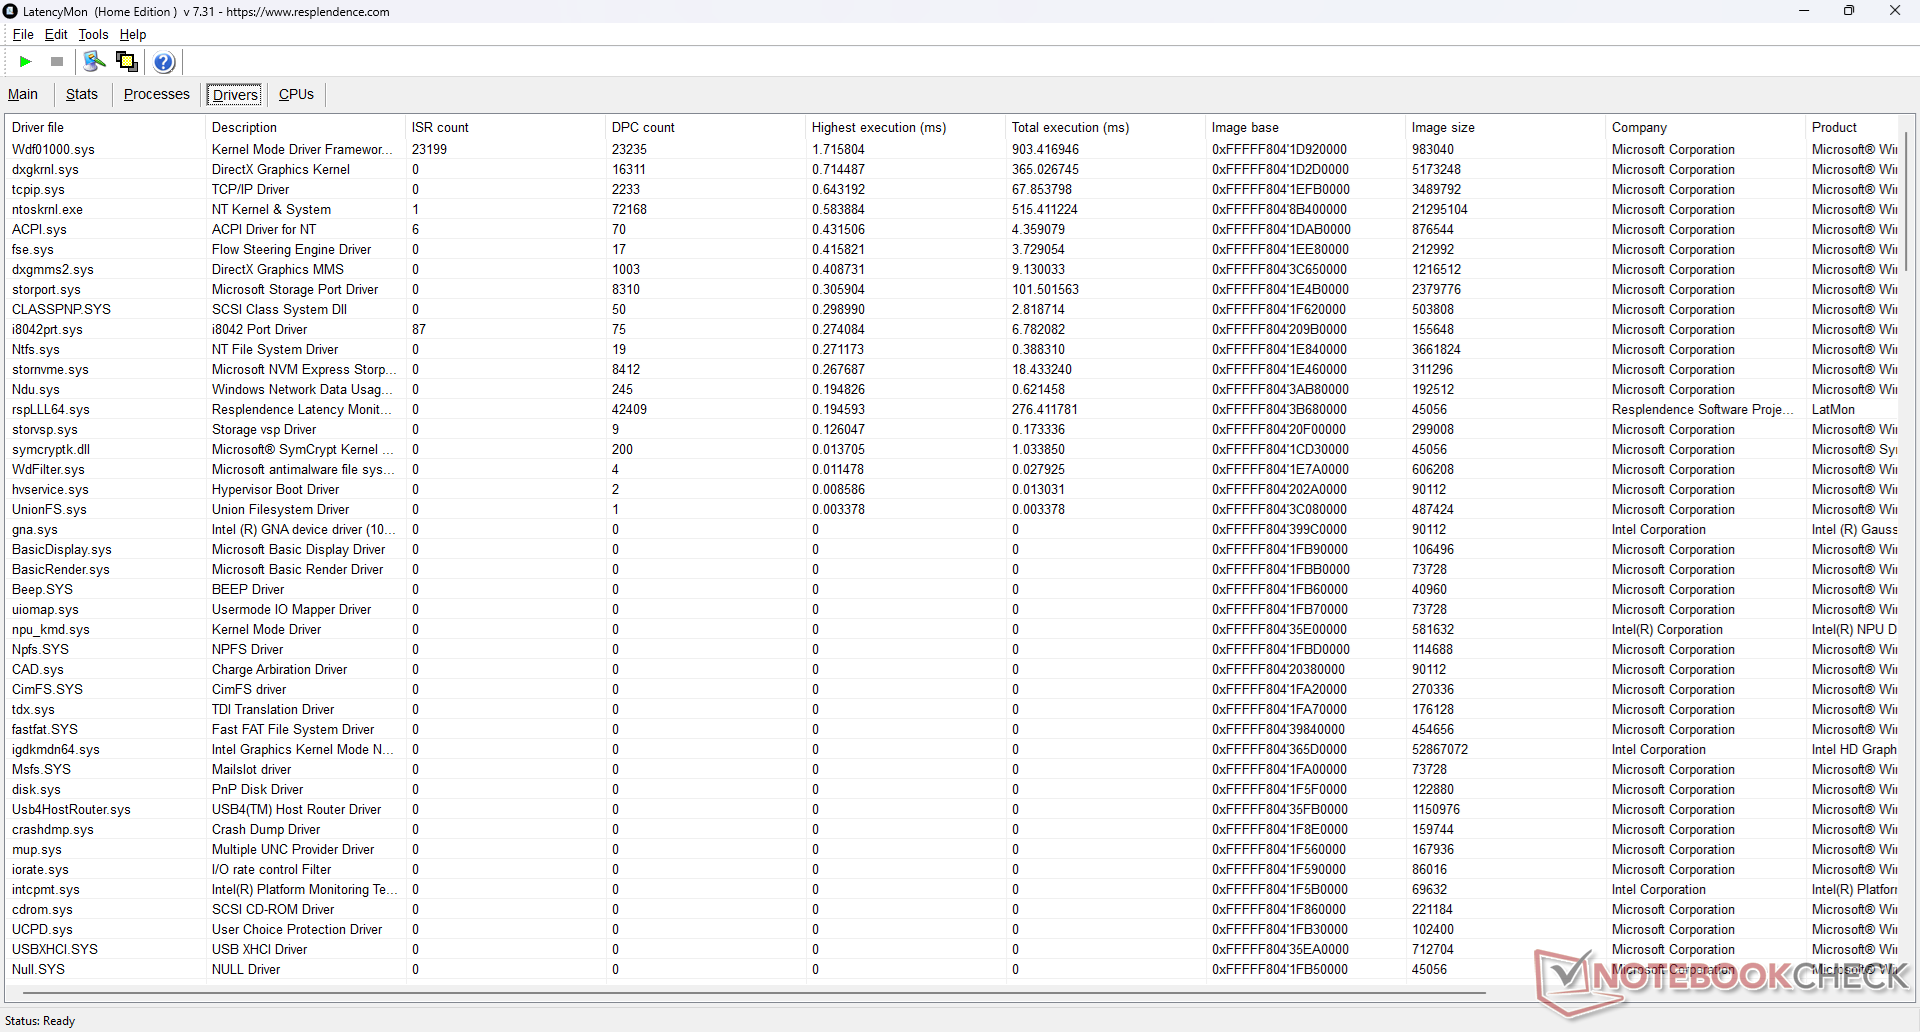Select the dxgkrnl.sys driver row

click(x=952, y=169)
